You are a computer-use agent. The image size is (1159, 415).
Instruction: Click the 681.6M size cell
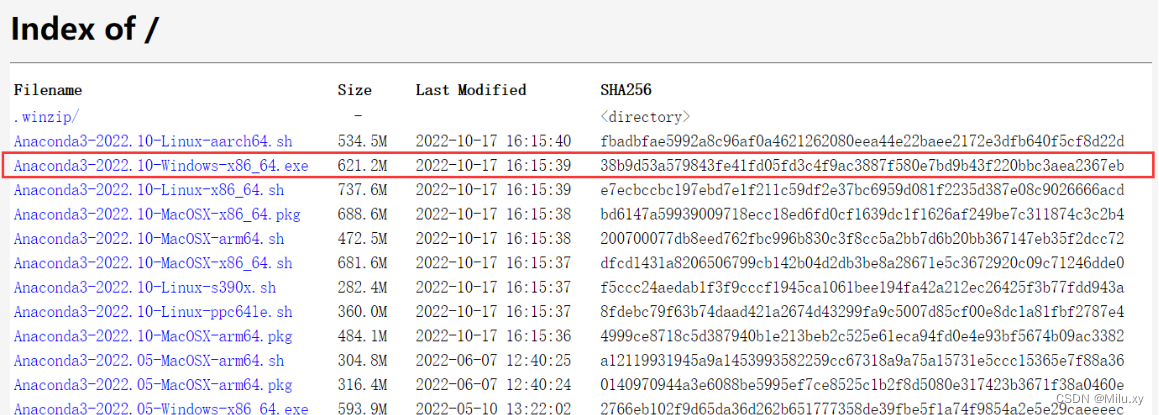point(363,263)
